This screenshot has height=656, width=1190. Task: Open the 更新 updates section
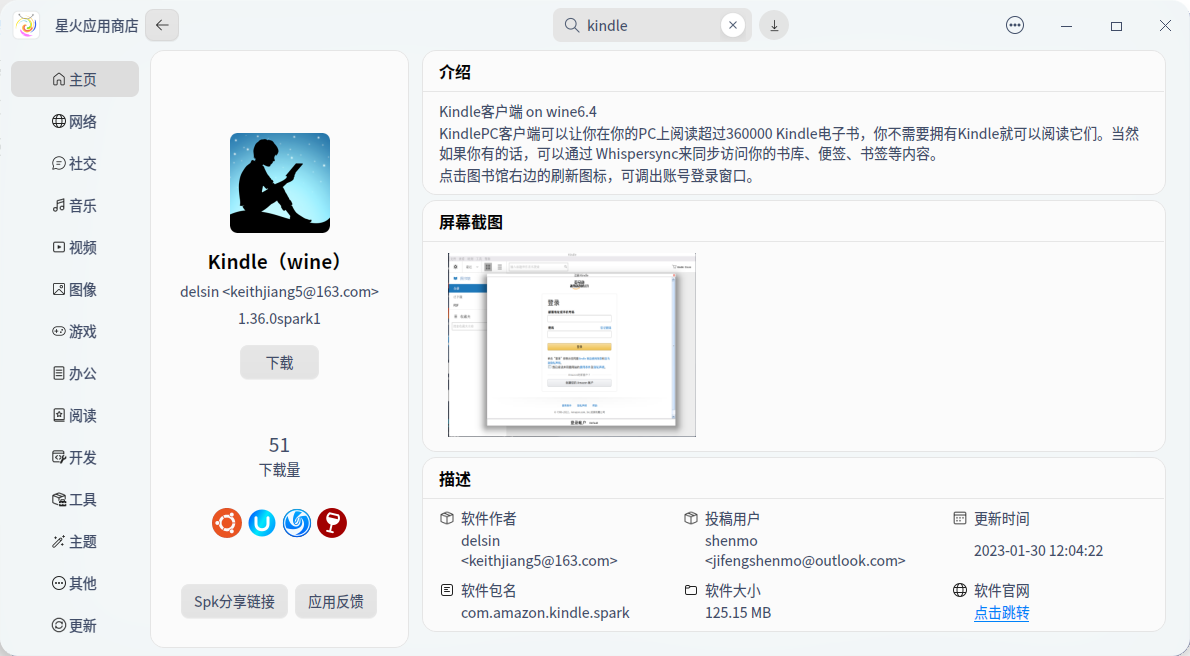click(75, 626)
